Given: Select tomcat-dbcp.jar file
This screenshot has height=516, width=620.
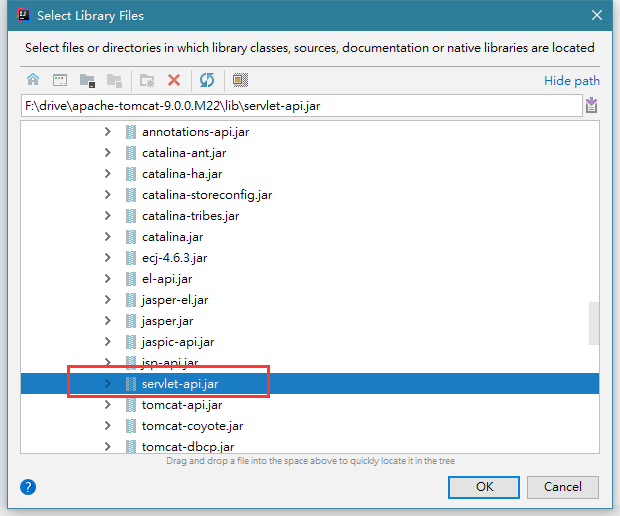Looking at the screenshot, I should tap(188, 446).
